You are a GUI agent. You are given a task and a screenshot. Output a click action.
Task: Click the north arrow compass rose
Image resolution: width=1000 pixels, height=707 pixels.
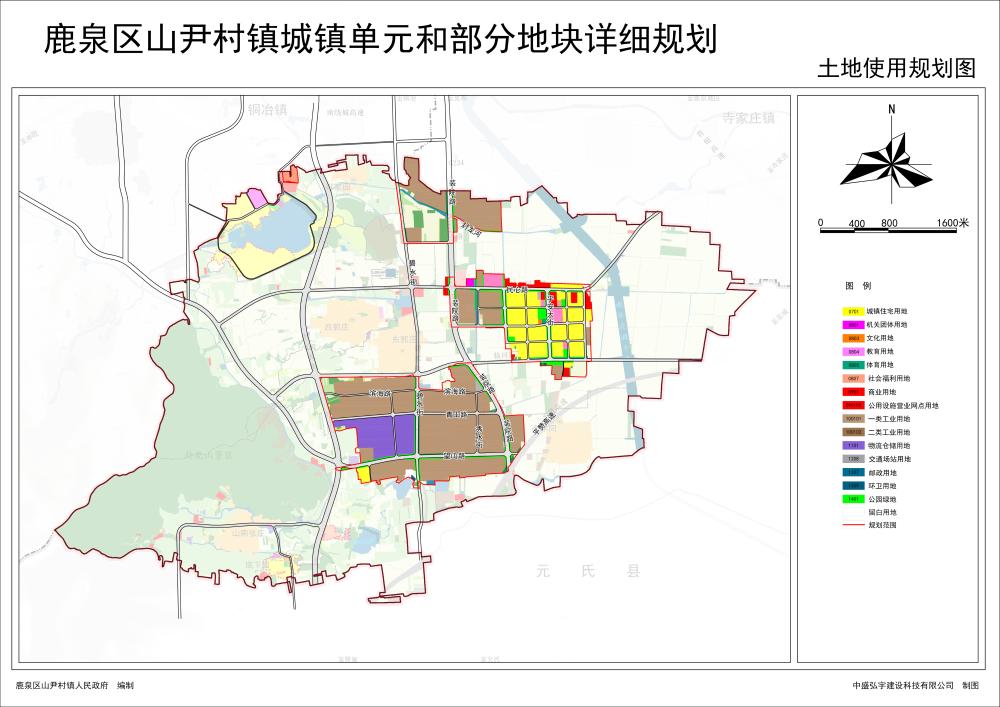[888, 160]
